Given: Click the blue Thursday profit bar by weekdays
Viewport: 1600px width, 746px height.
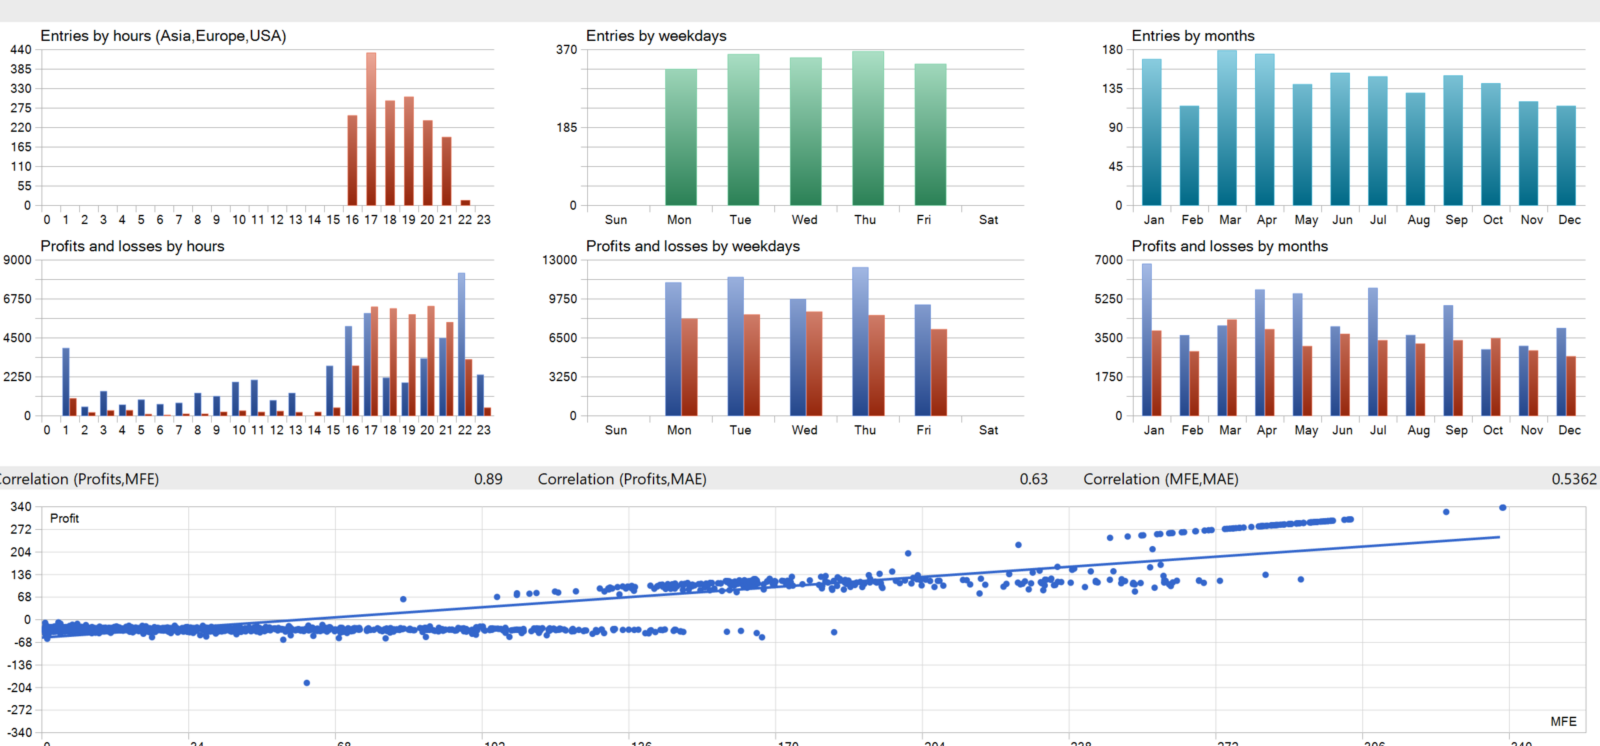Looking at the screenshot, I should tap(860, 341).
